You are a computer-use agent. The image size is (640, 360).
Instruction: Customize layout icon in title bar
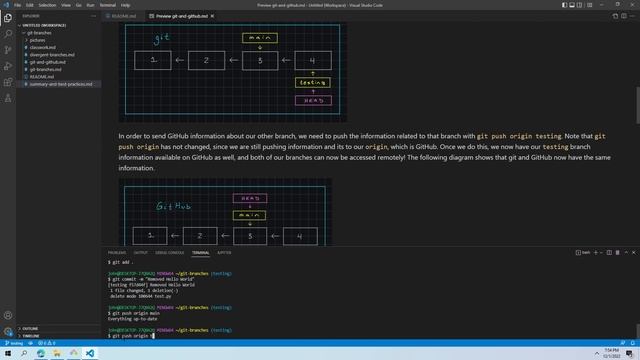(589, 5)
